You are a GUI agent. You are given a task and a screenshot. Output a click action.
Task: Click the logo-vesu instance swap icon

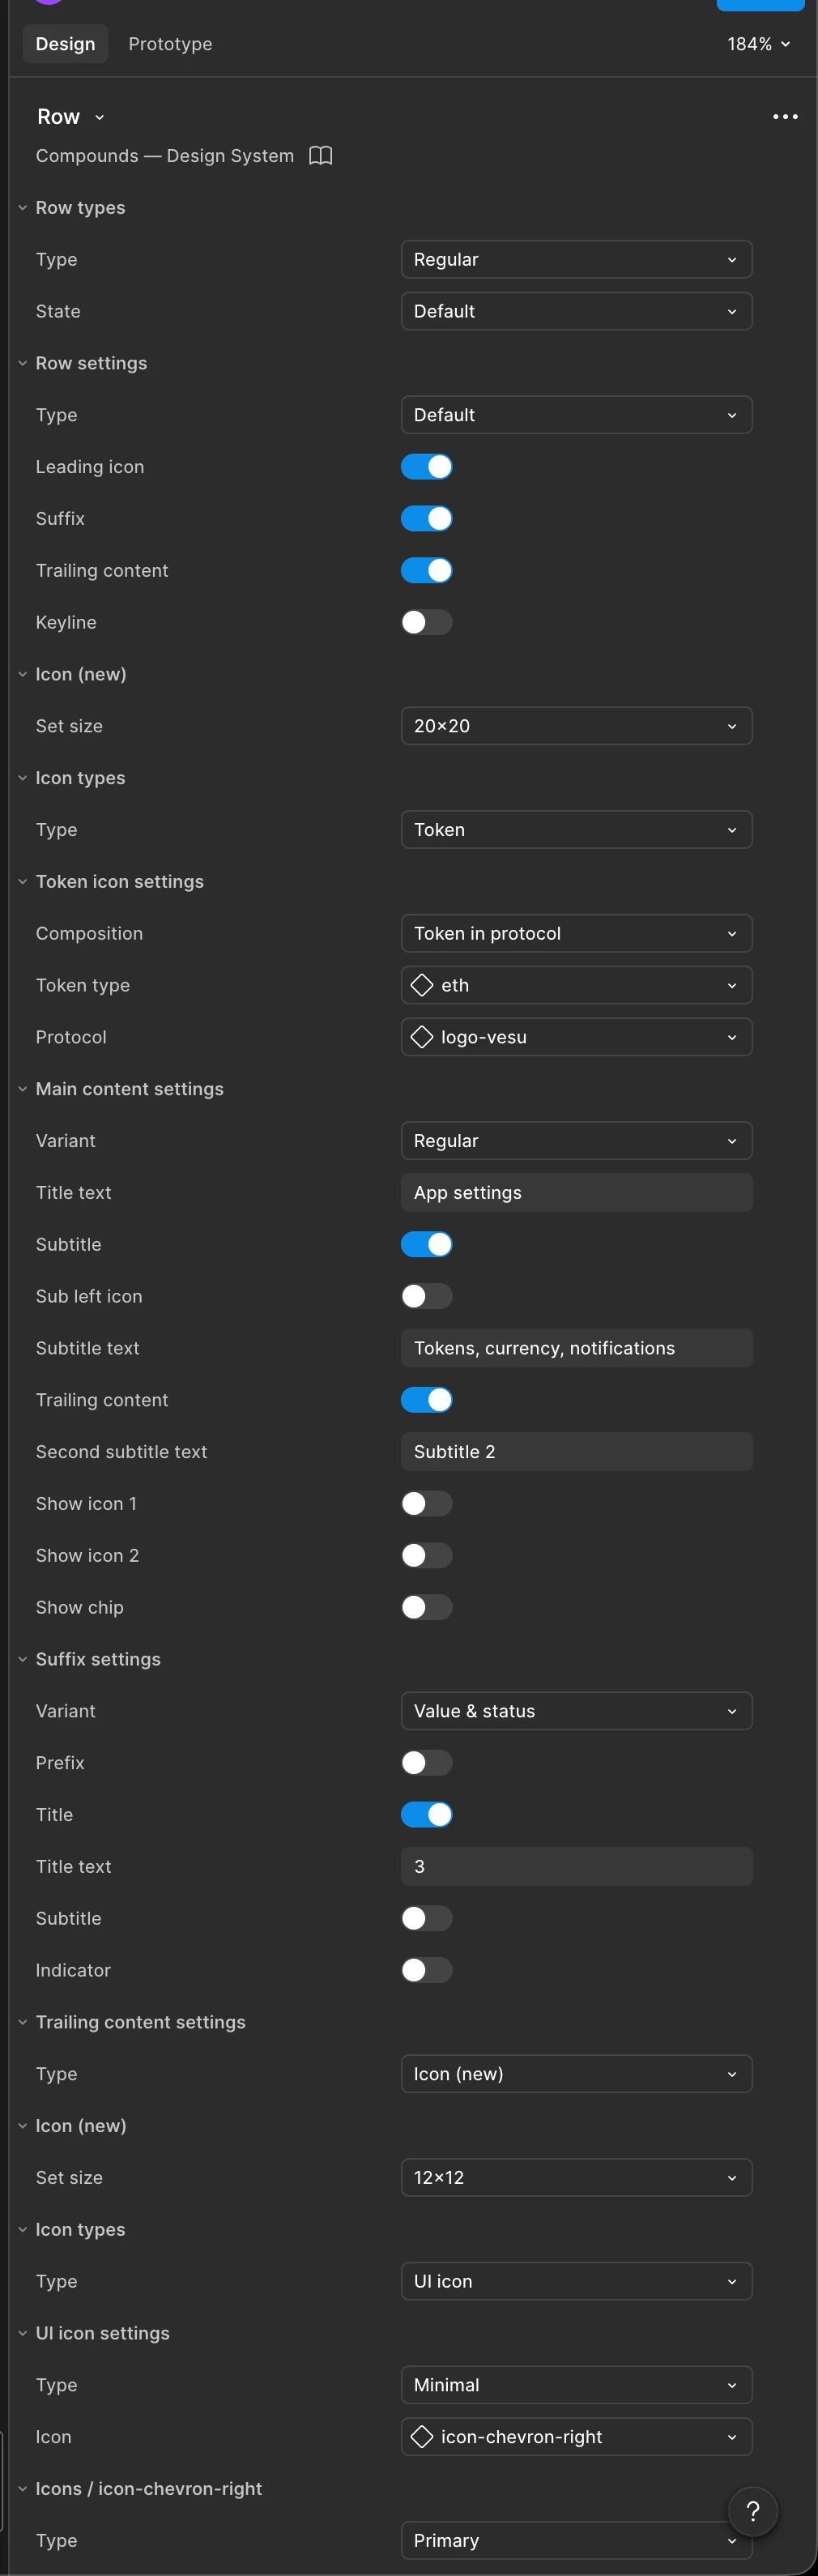click(422, 1037)
